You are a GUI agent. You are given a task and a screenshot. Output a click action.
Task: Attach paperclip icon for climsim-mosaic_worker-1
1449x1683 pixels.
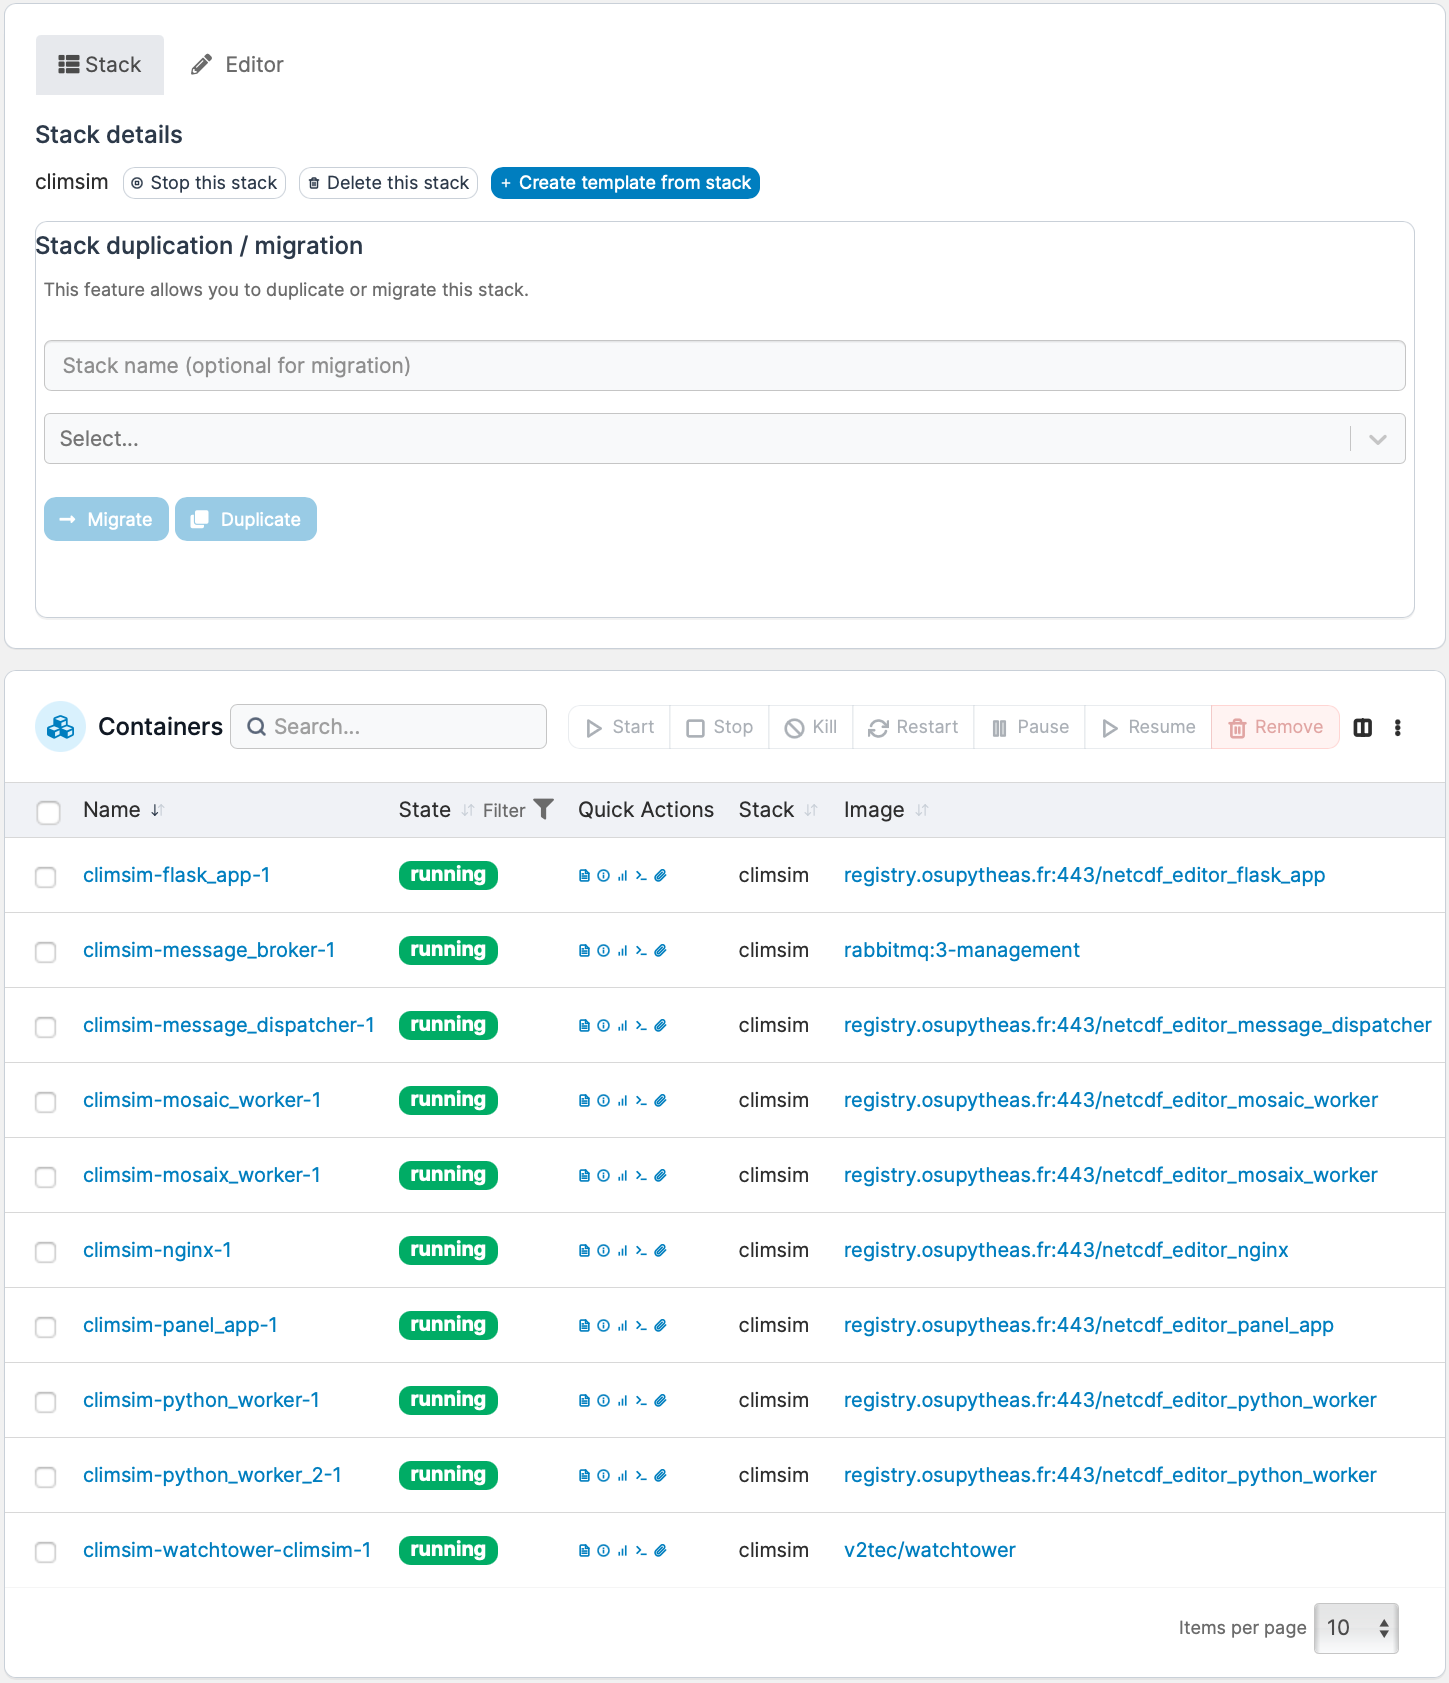coord(660,1101)
